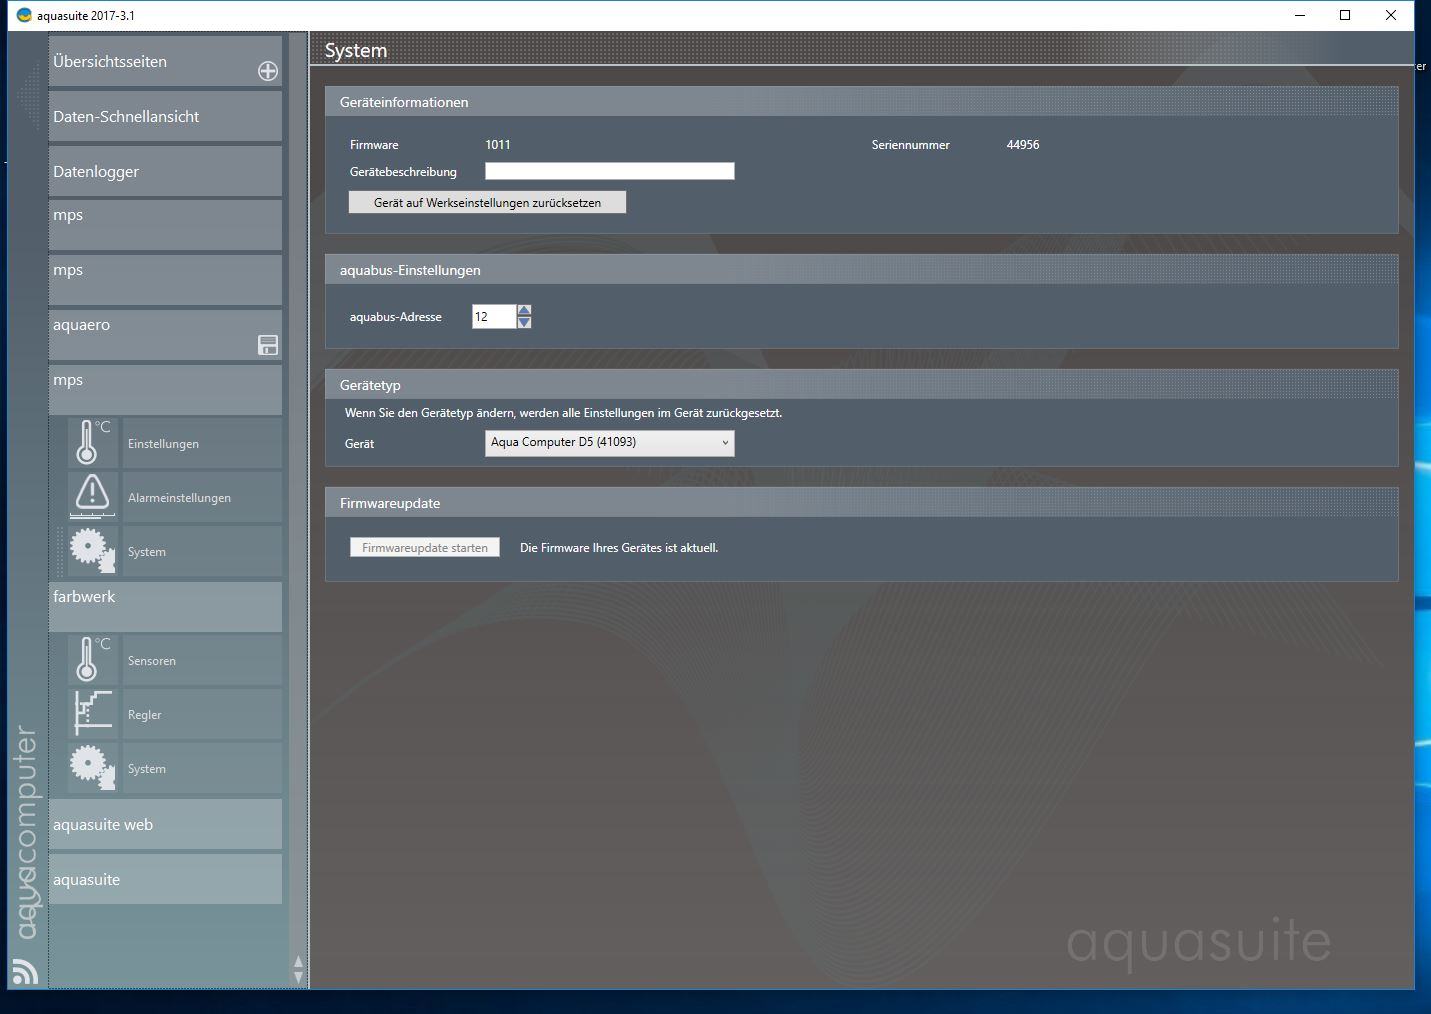Click sidebar scroll up arrow

pos(298,962)
